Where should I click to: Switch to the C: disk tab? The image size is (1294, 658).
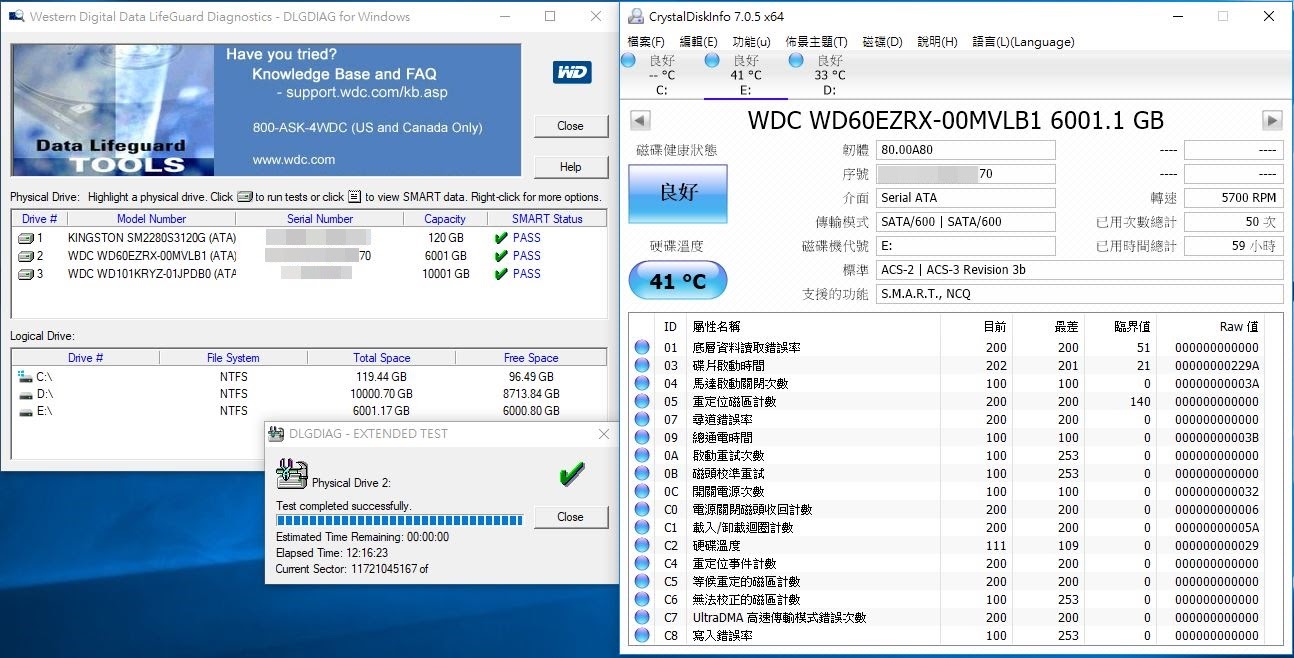(661, 76)
